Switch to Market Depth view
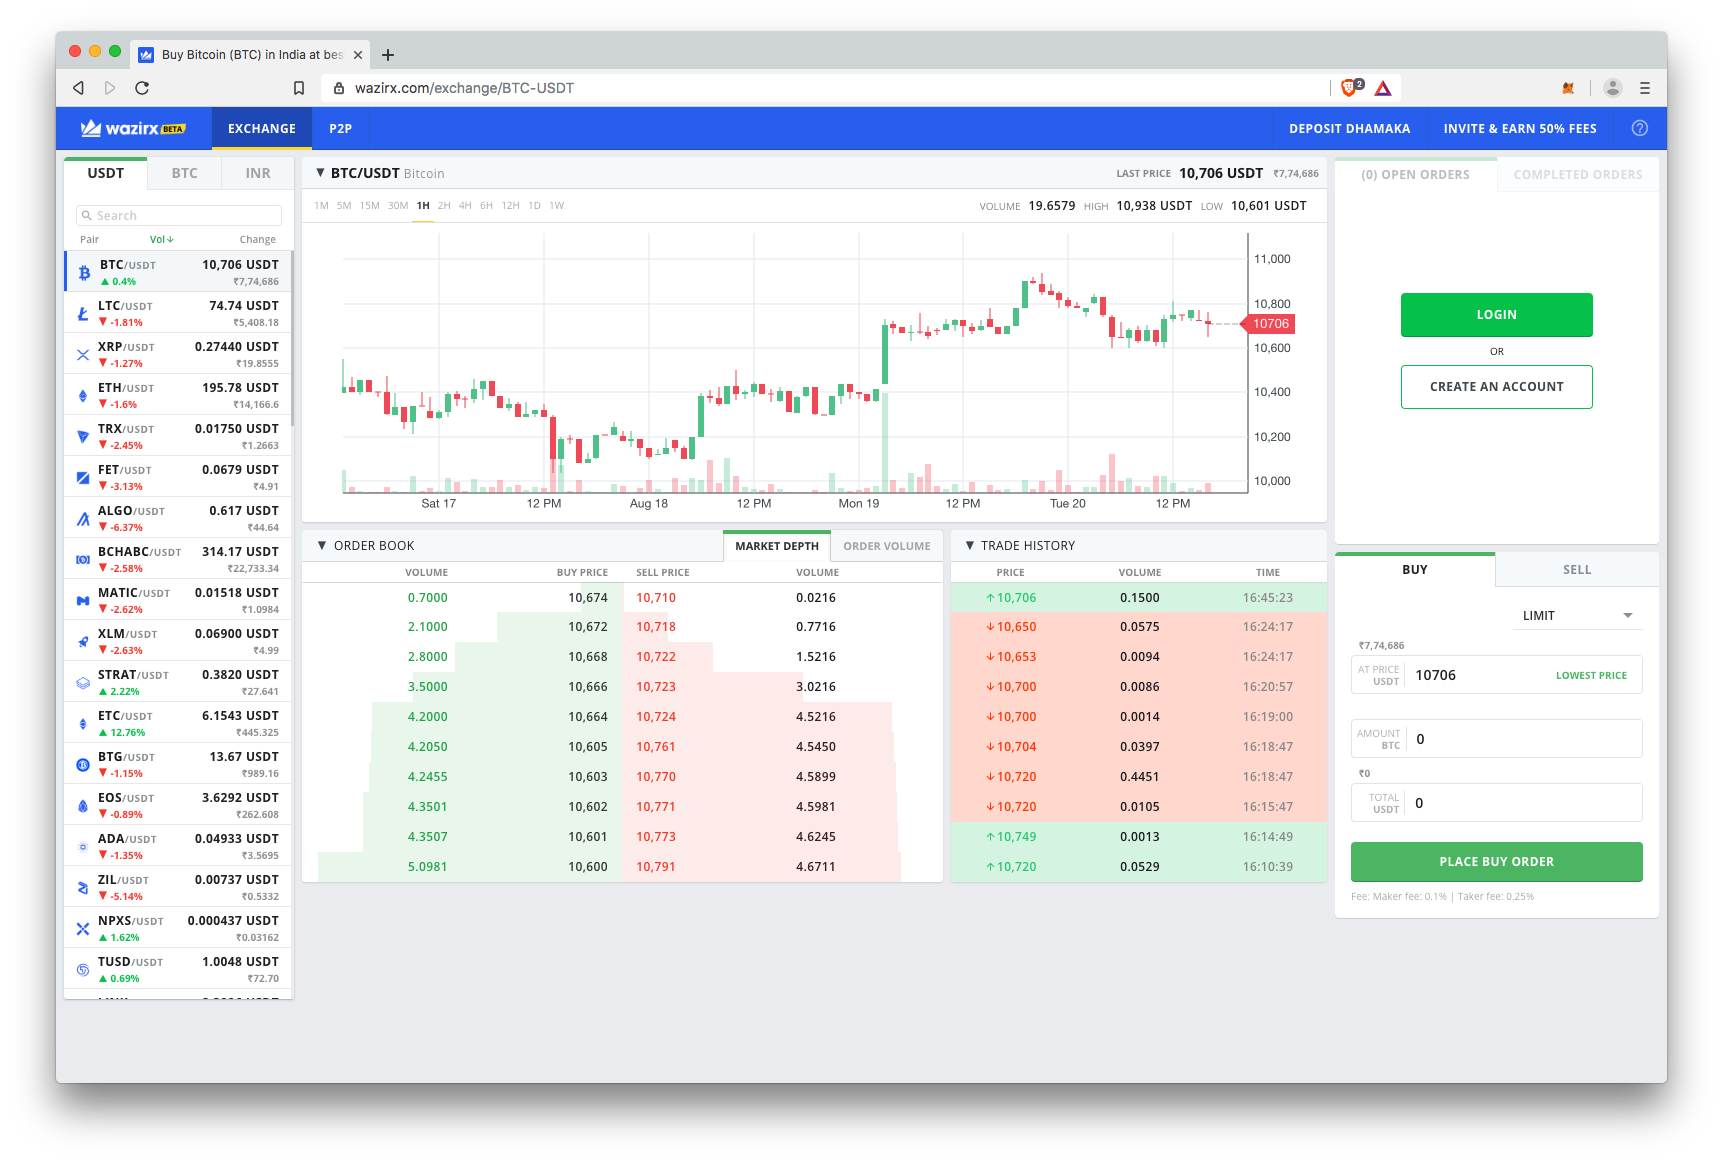The height and width of the screenshot is (1163, 1723). coord(777,546)
